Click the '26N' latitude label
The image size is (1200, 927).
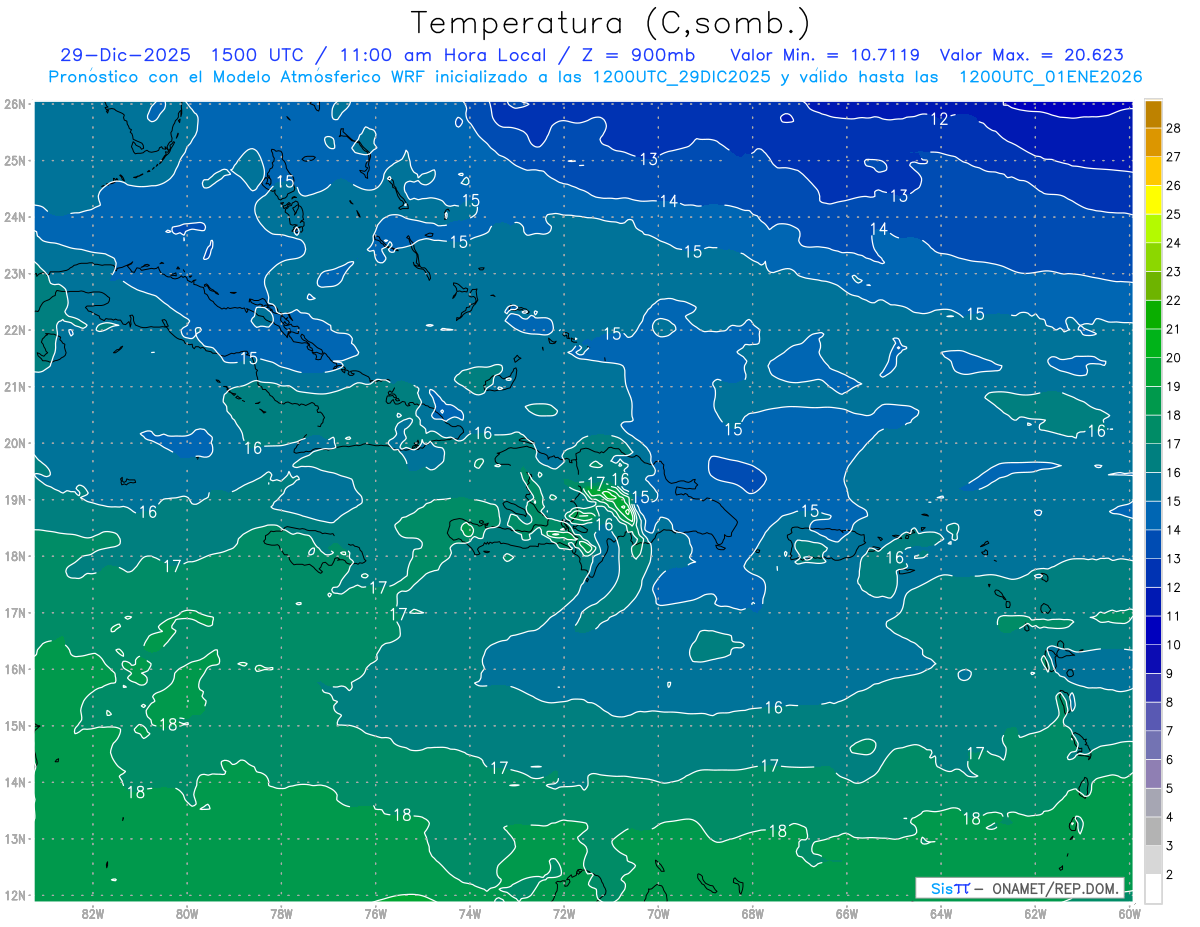click(15, 104)
